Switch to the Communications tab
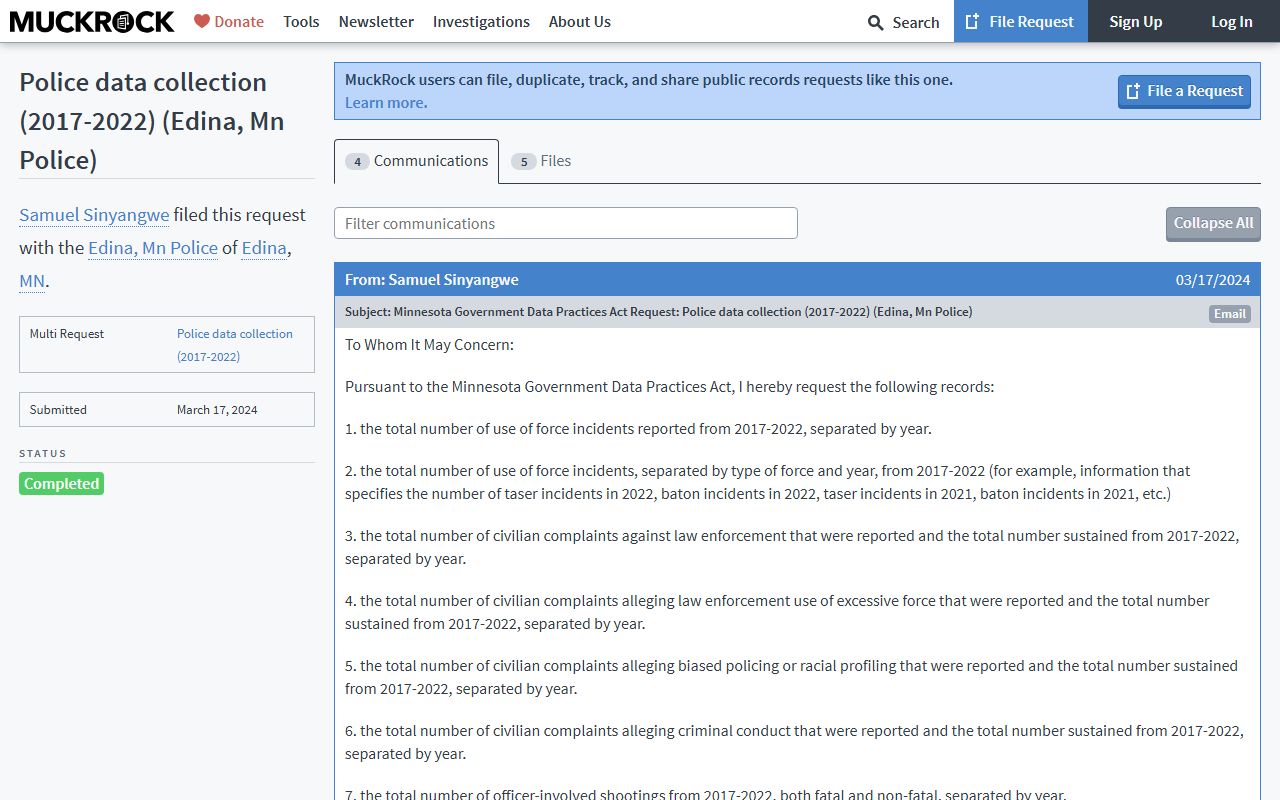1280x800 pixels. 416,161
